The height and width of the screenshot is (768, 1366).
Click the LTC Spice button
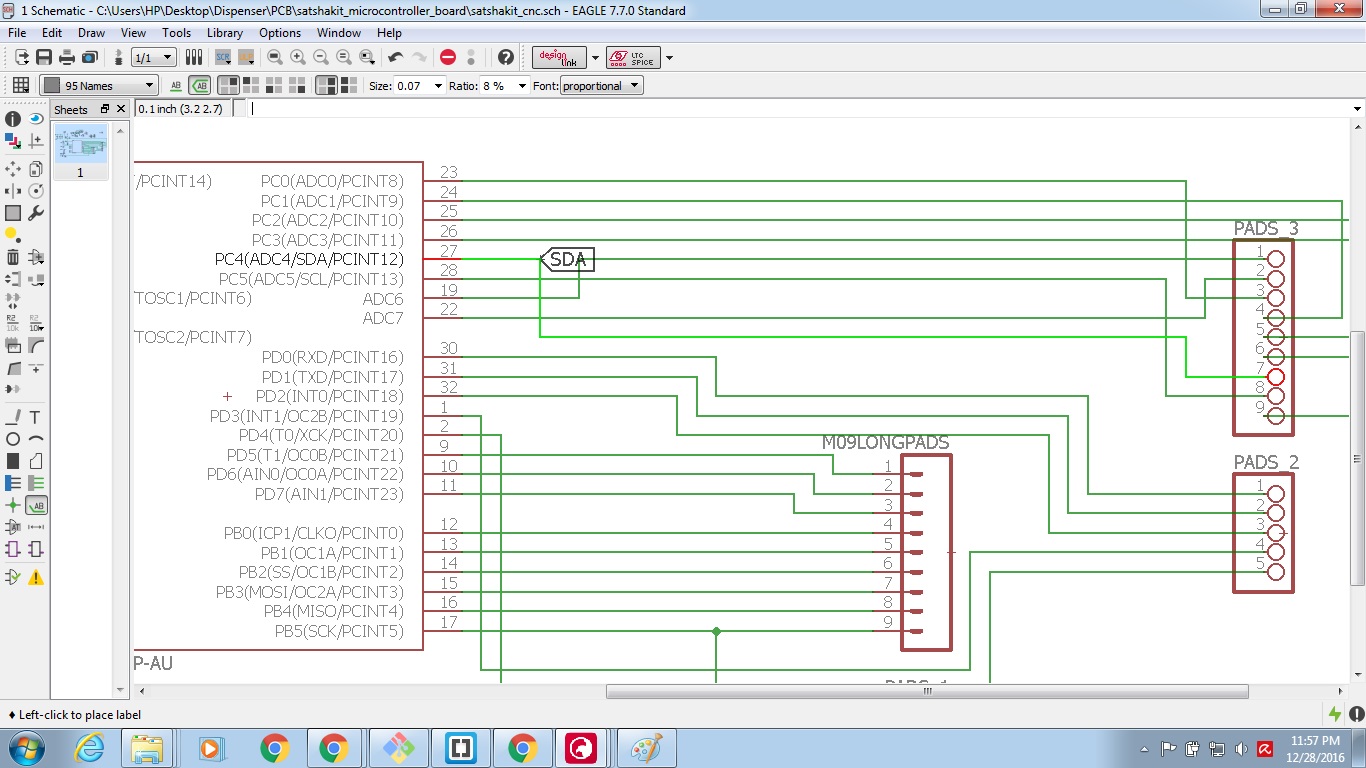pyautogui.click(x=633, y=57)
